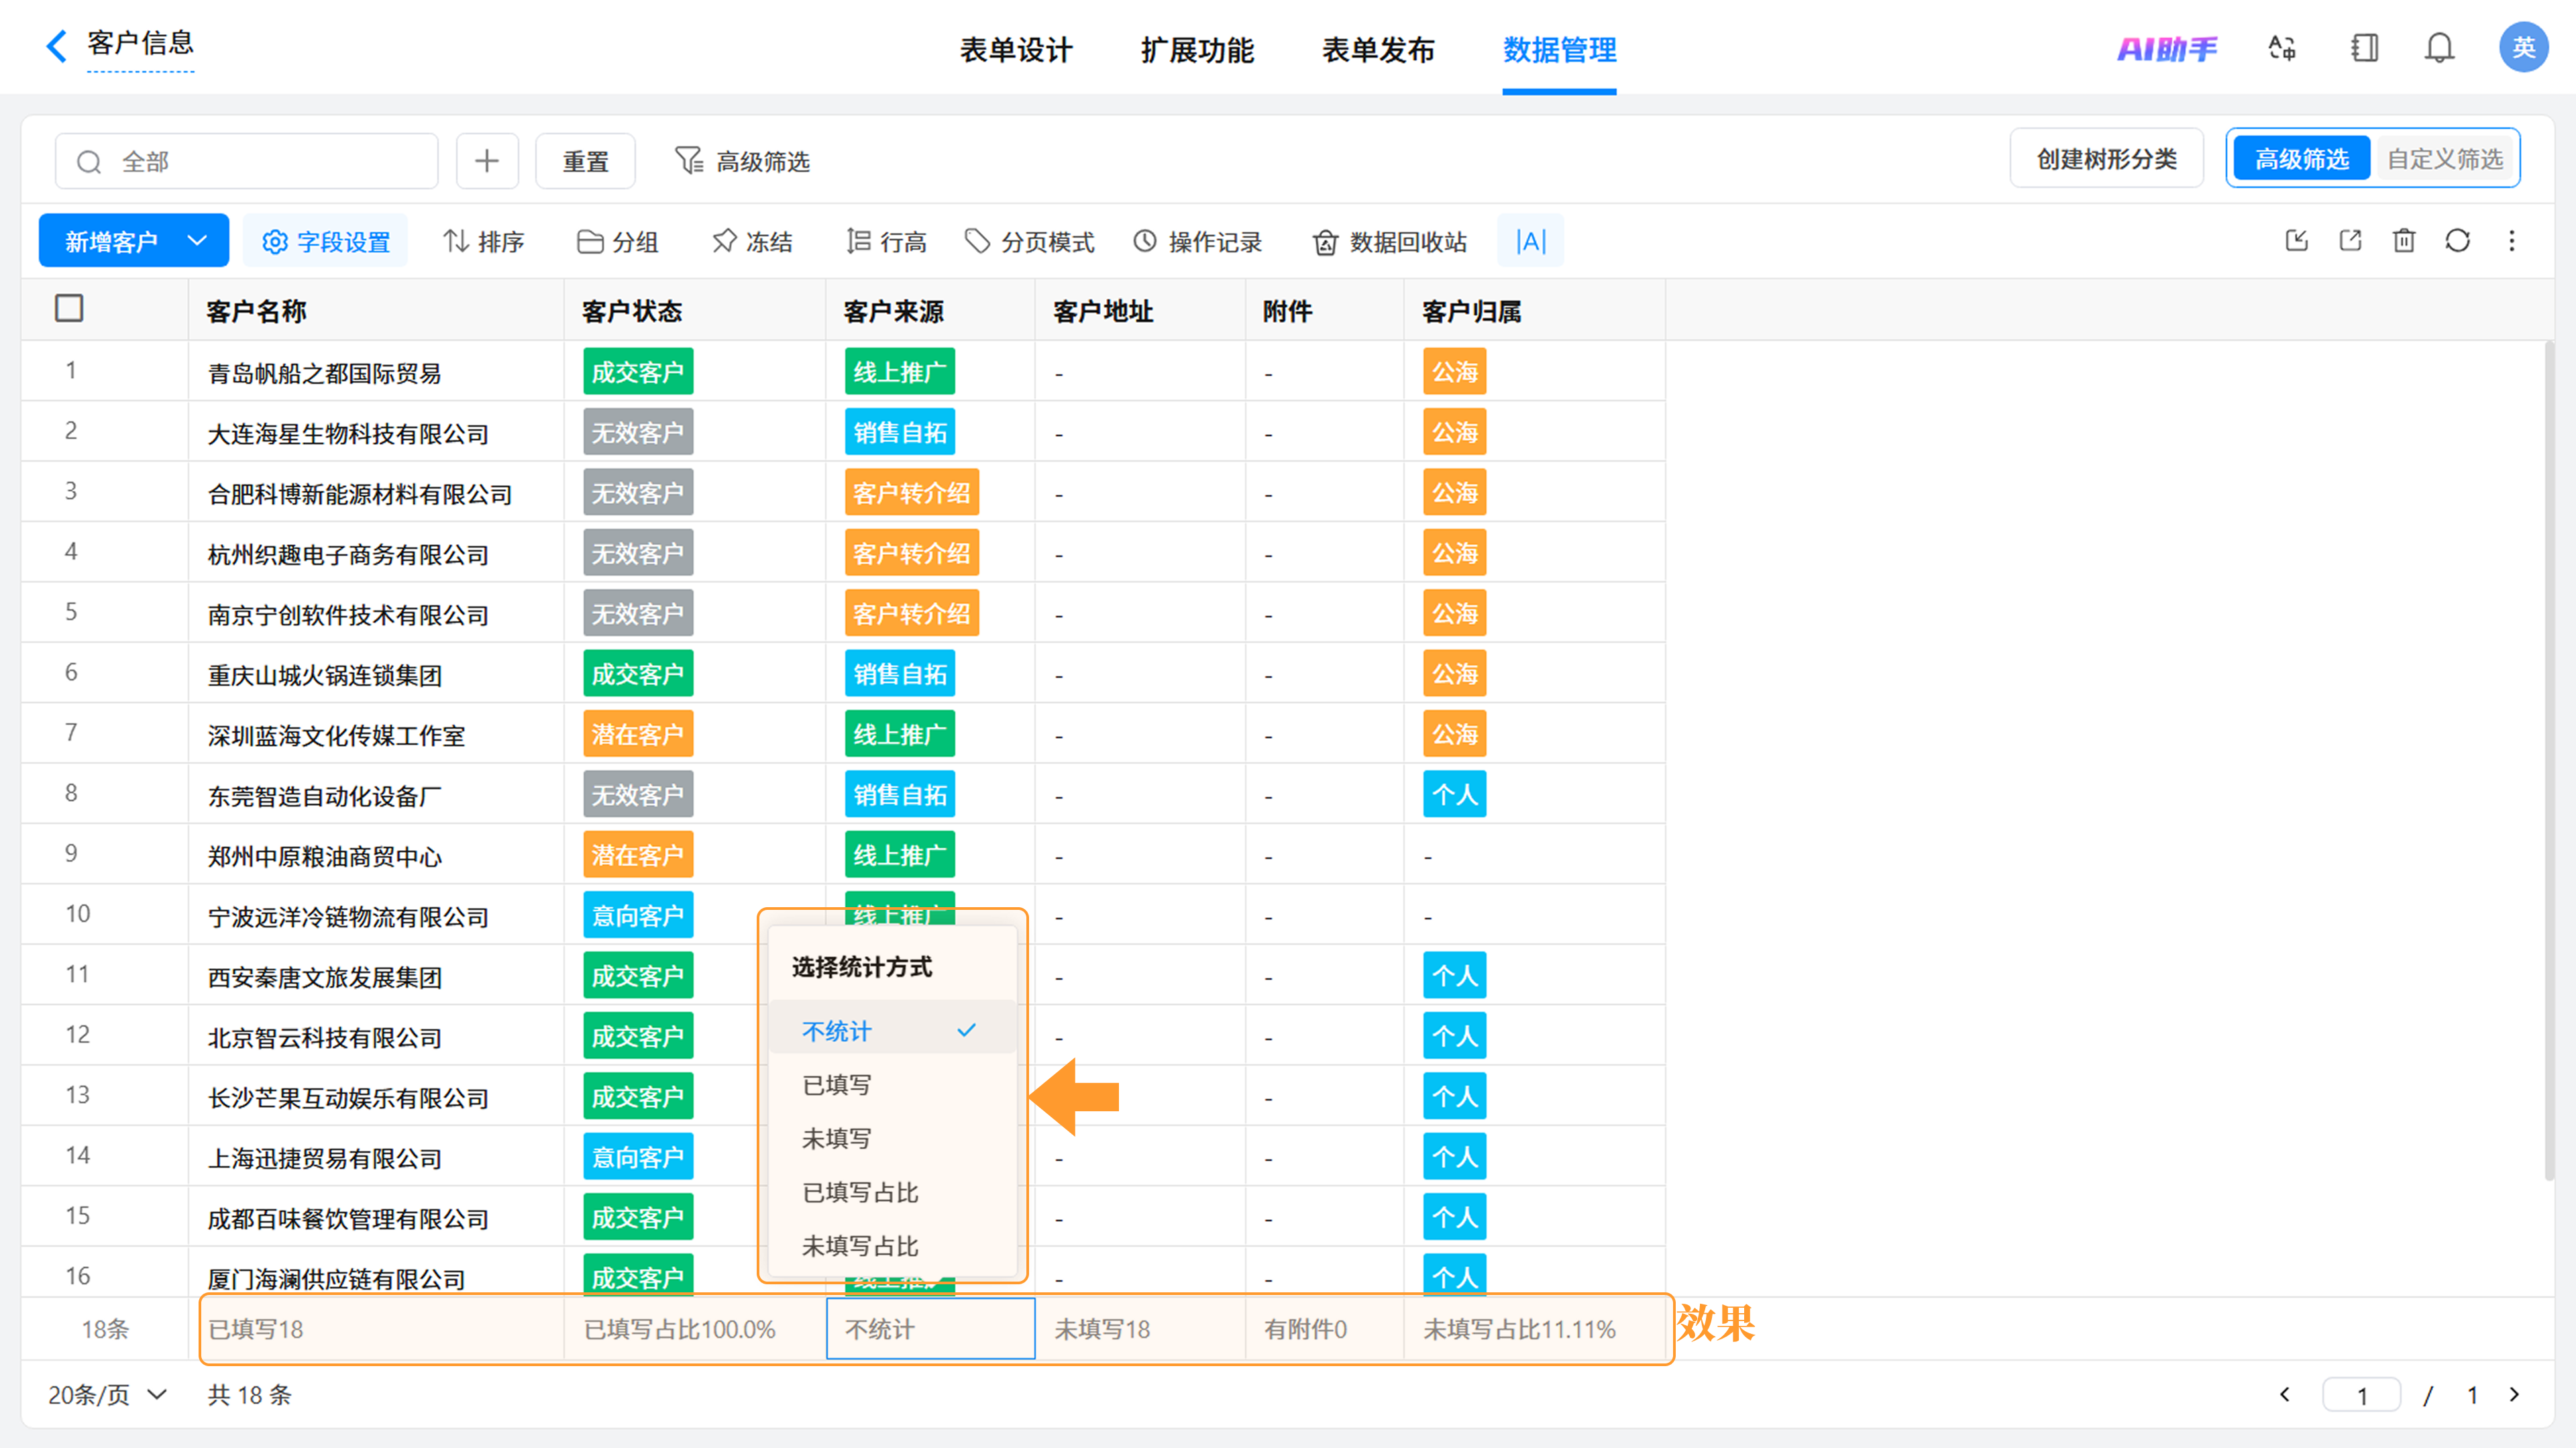
Task: Check the select-all checkbox in header
Action: coord(69,308)
